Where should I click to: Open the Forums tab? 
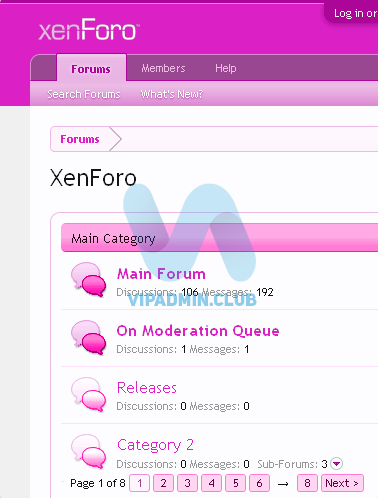91,69
